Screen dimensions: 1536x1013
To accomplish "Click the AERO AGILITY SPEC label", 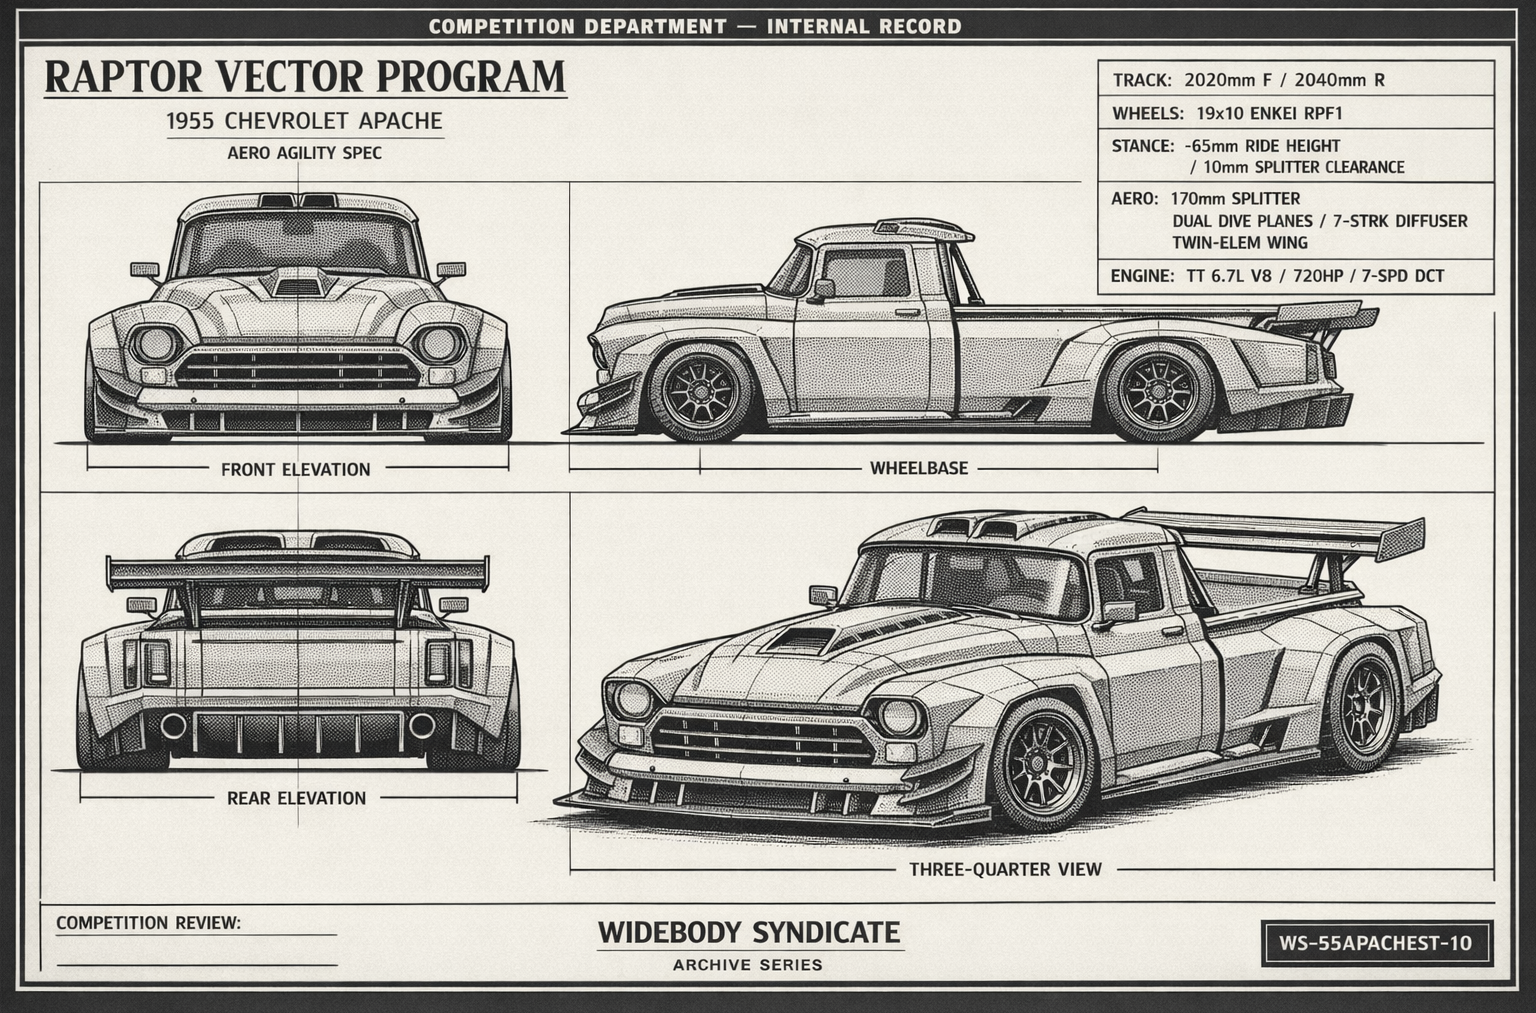I will tap(304, 154).
